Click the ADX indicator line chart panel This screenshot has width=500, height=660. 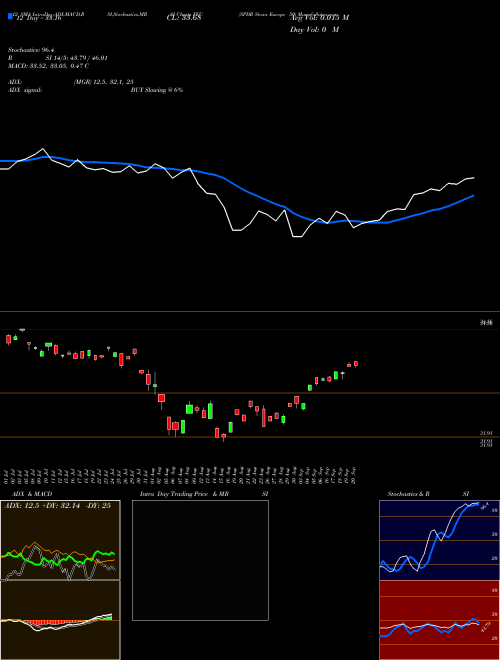tap(60, 540)
